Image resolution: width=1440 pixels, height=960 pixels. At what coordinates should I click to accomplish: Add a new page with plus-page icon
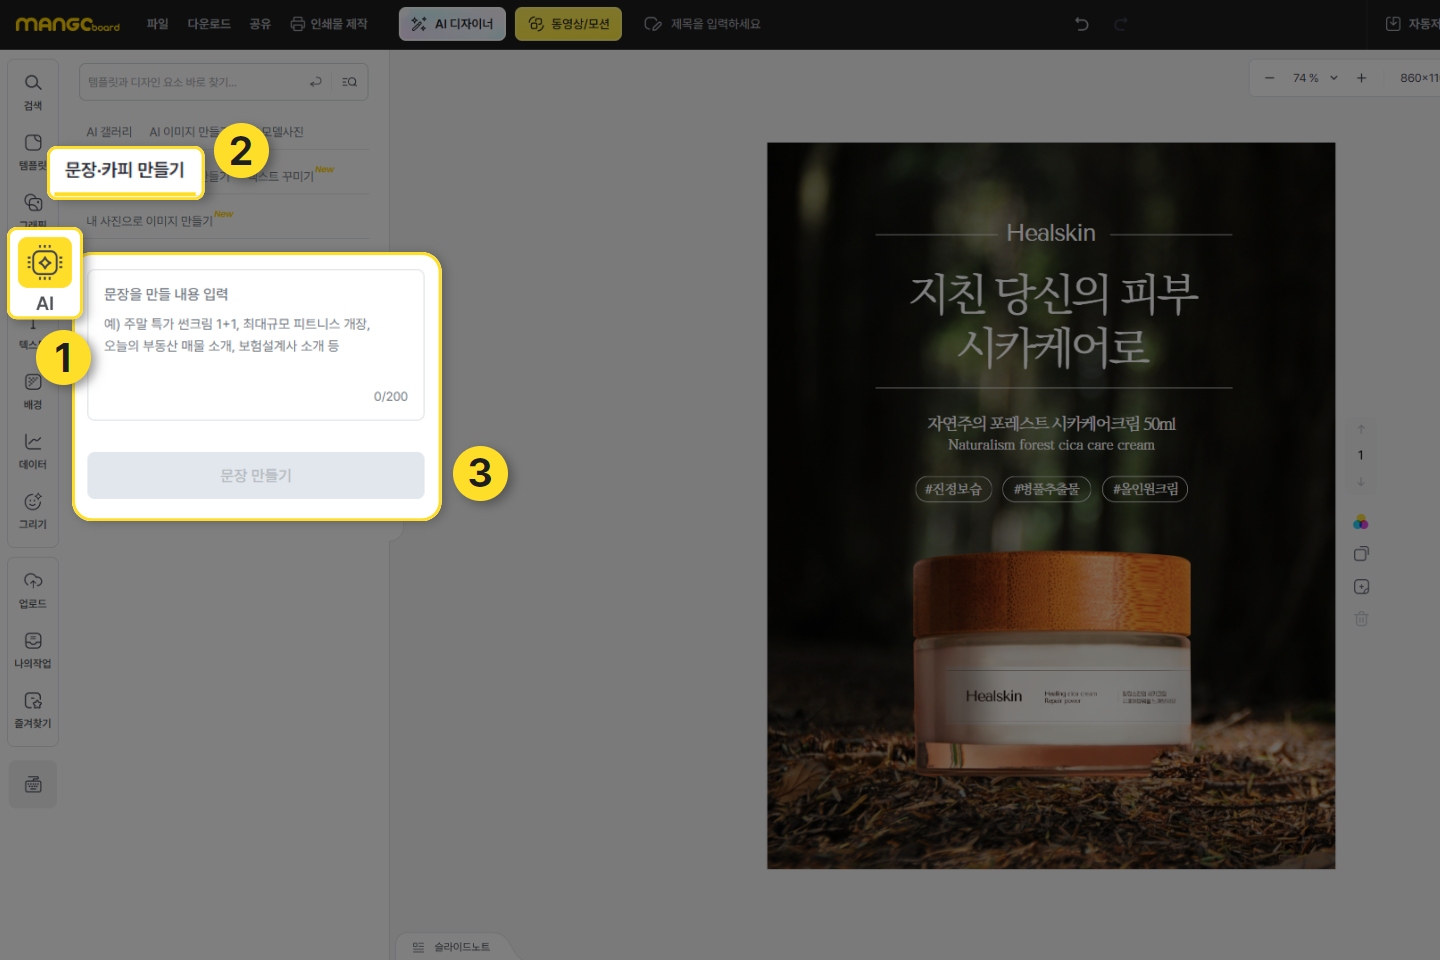click(x=1361, y=587)
